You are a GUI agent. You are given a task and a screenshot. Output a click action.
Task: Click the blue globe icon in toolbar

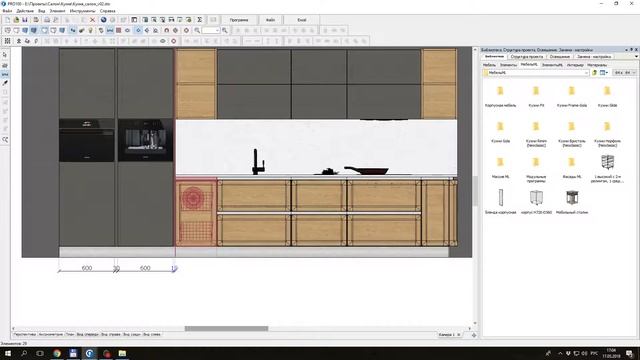[104, 20]
